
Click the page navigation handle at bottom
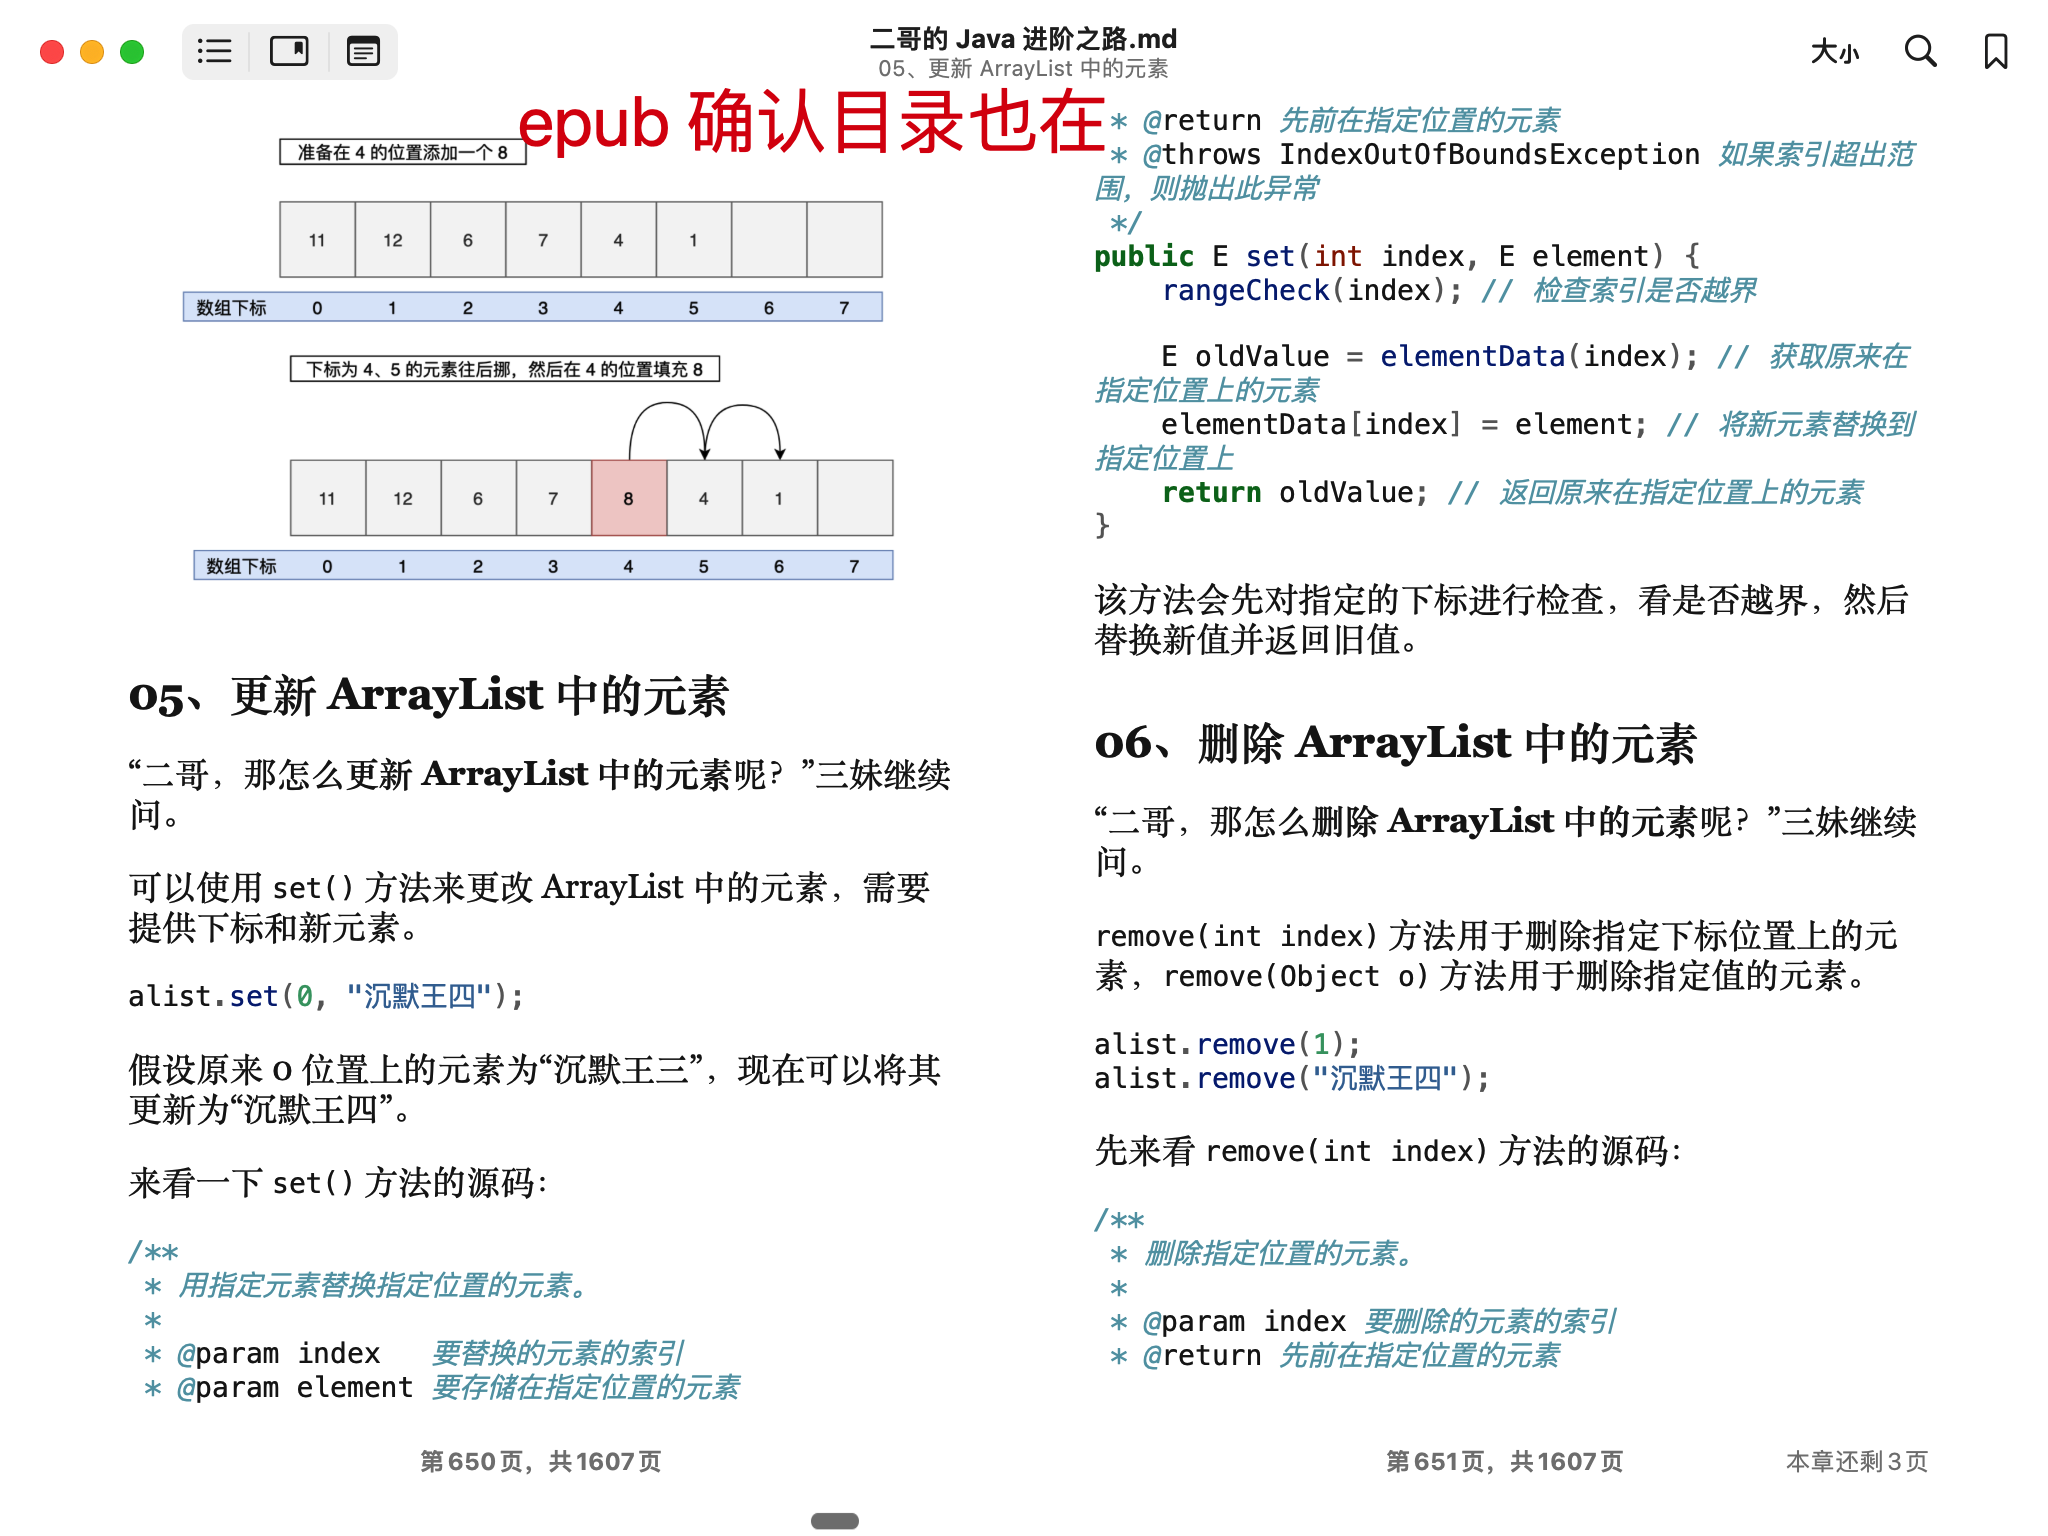834,1519
